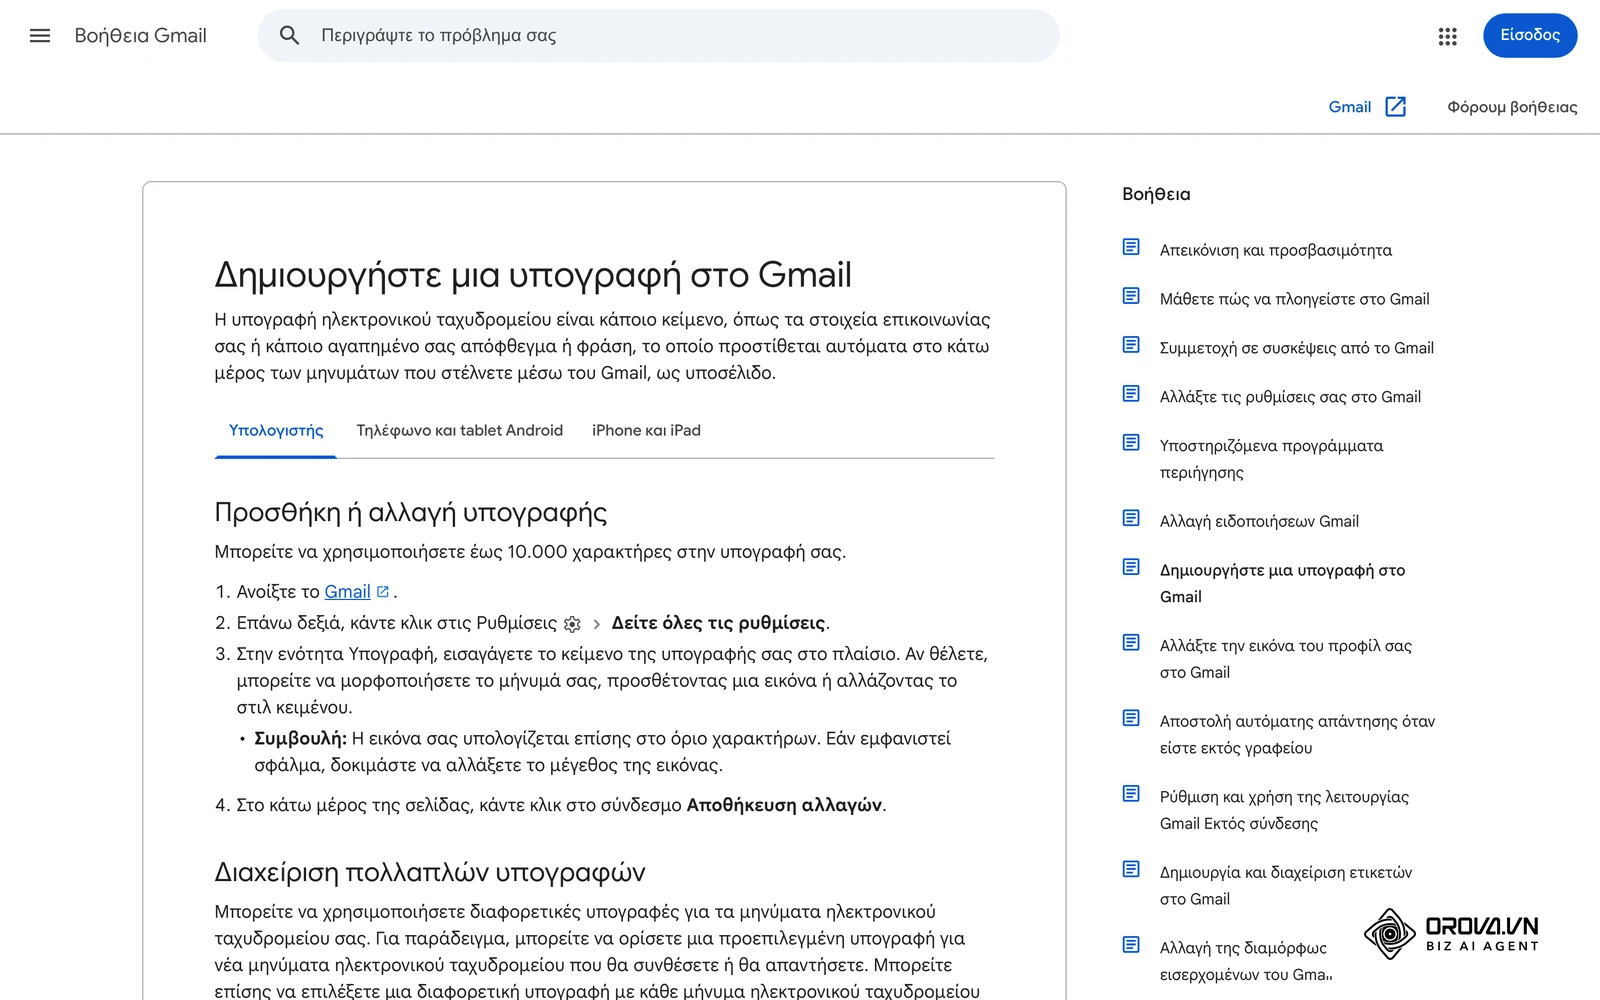Click article icon beside Δημιουργήστε μια υπογραφή
This screenshot has width=1600, height=1000.
(1131, 567)
